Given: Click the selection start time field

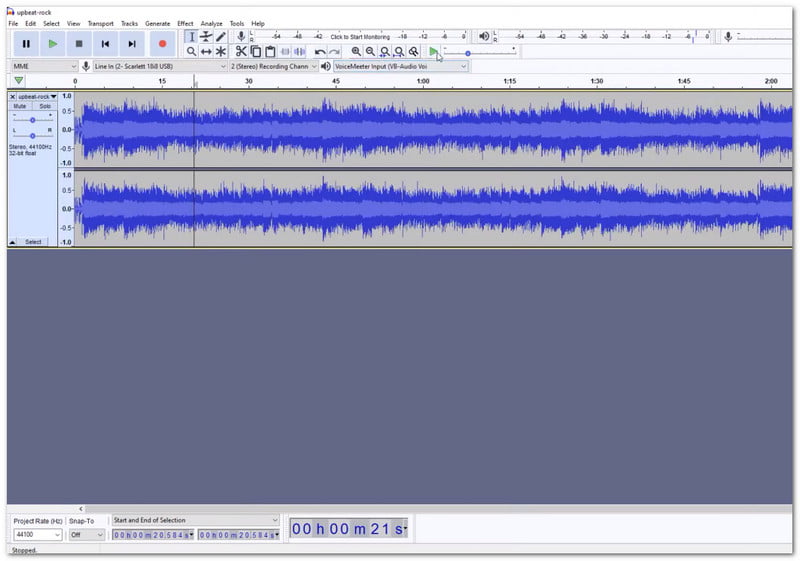Looking at the screenshot, I should pos(153,534).
